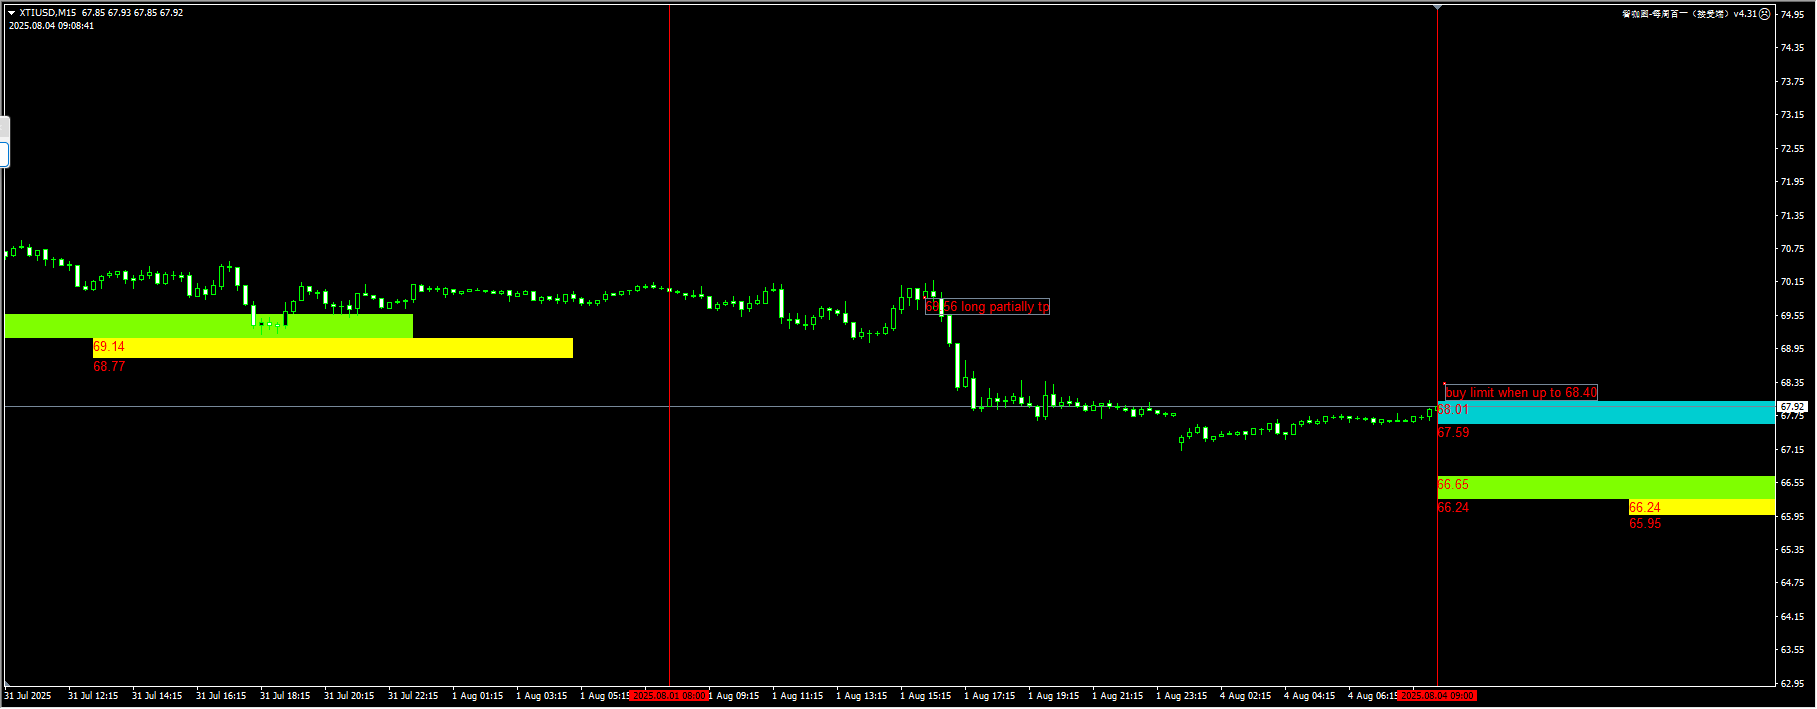Click the chart shift triangle marker at top
Viewport: 1817px width, 709px height.
click(x=1437, y=8)
